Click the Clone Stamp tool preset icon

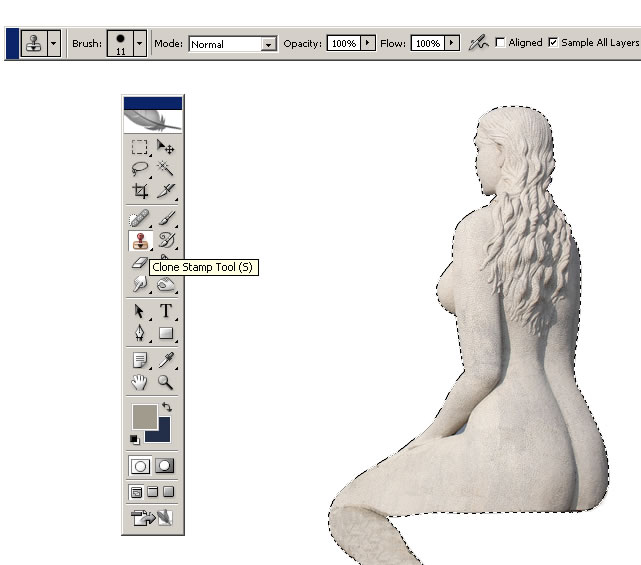click(x=34, y=43)
